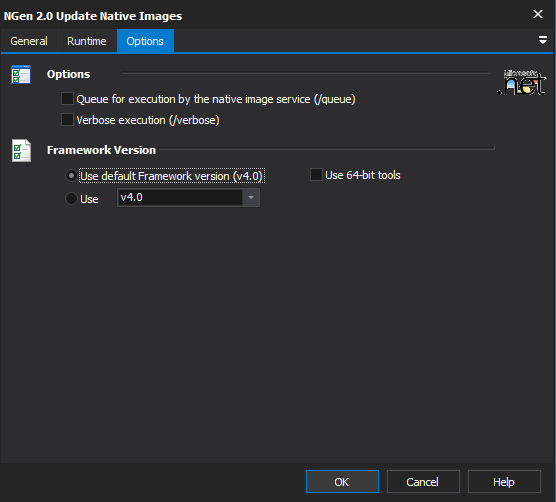Click inside the v4.0 version field

(x=180, y=197)
